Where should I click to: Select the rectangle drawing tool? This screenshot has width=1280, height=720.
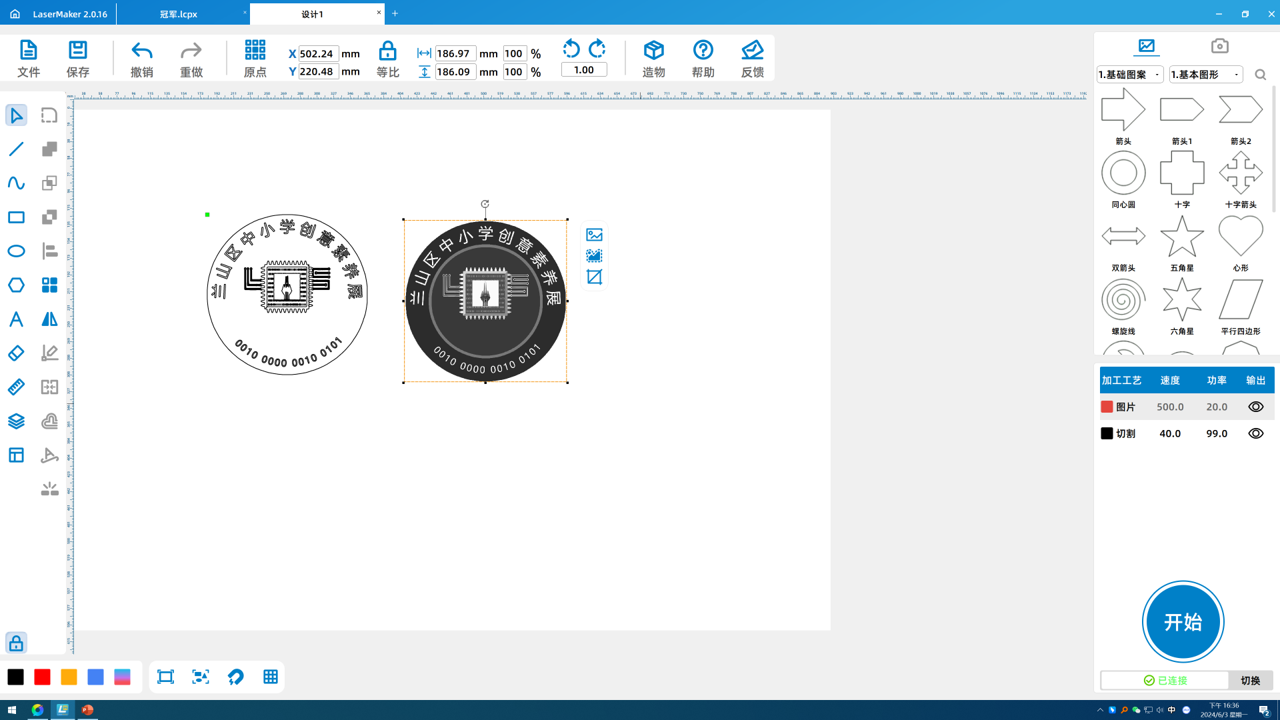(x=16, y=217)
